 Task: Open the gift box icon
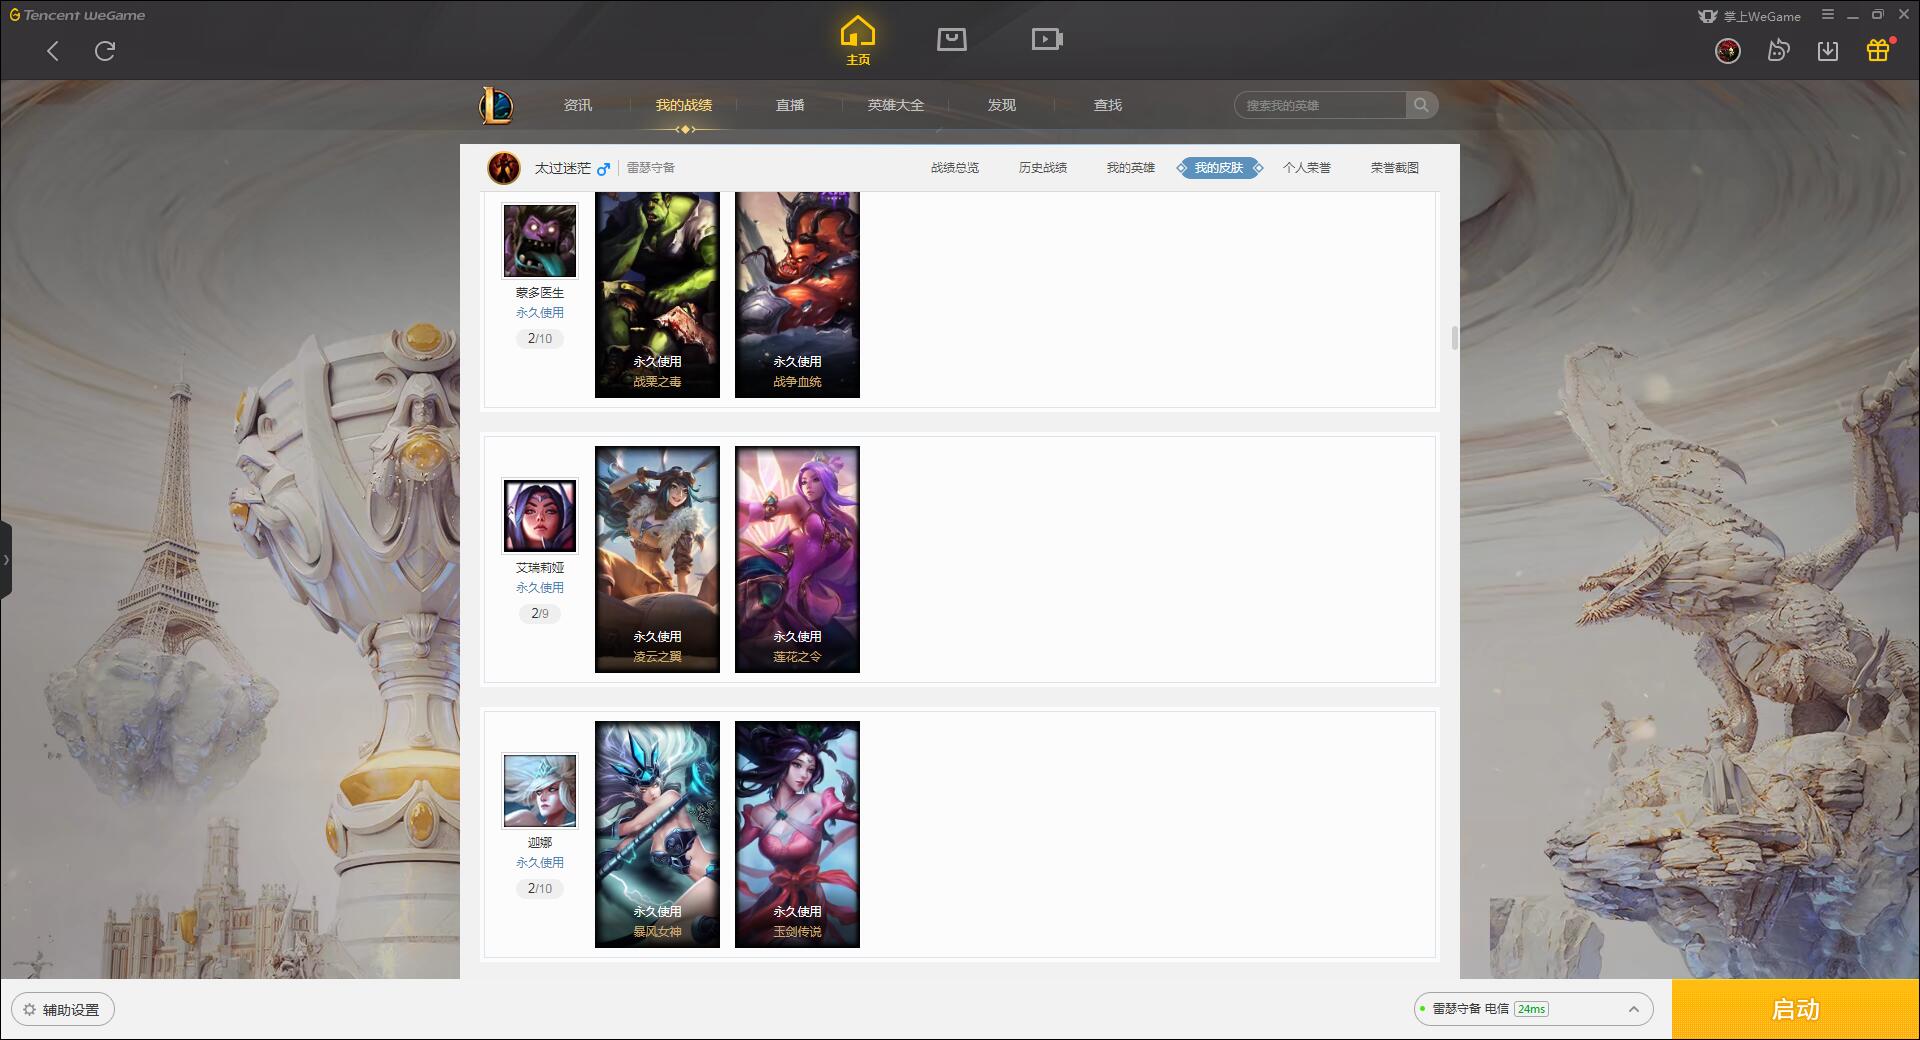[x=1878, y=50]
